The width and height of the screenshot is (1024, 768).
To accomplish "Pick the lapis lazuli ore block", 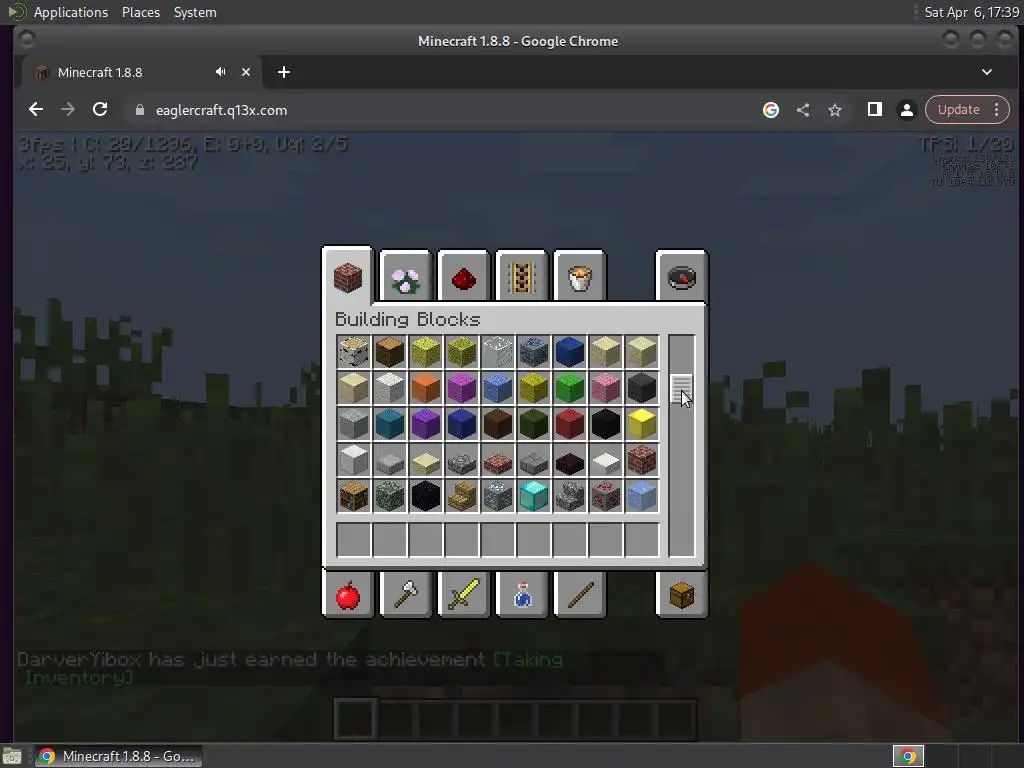I will (534, 352).
